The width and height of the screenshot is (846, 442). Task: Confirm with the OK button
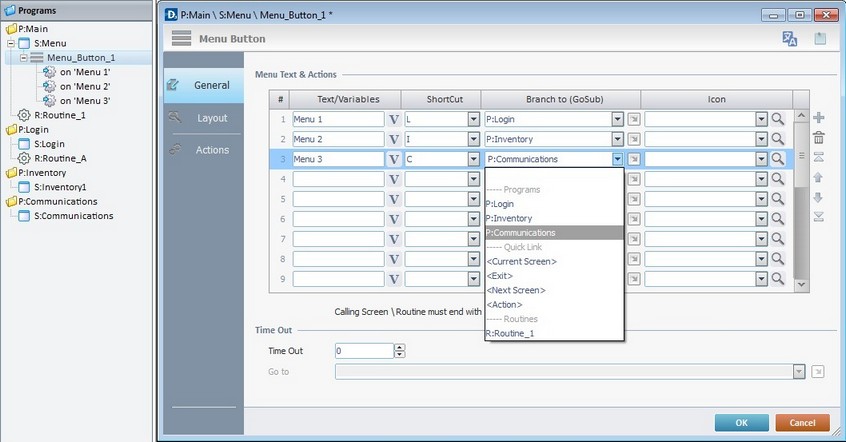coord(742,423)
